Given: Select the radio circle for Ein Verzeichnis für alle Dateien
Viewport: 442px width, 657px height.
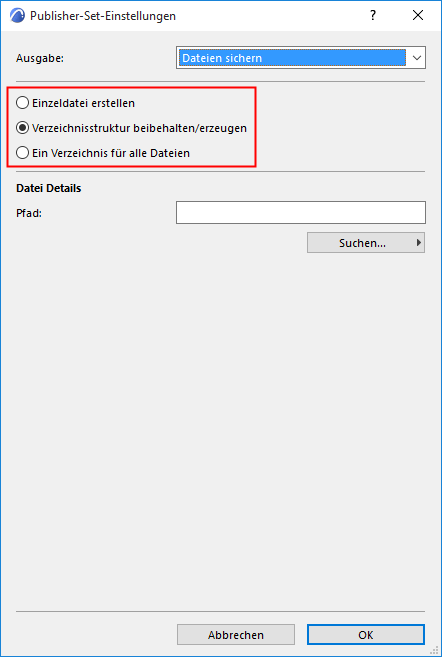Looking at the screenshot, I should tap(22, 153).
